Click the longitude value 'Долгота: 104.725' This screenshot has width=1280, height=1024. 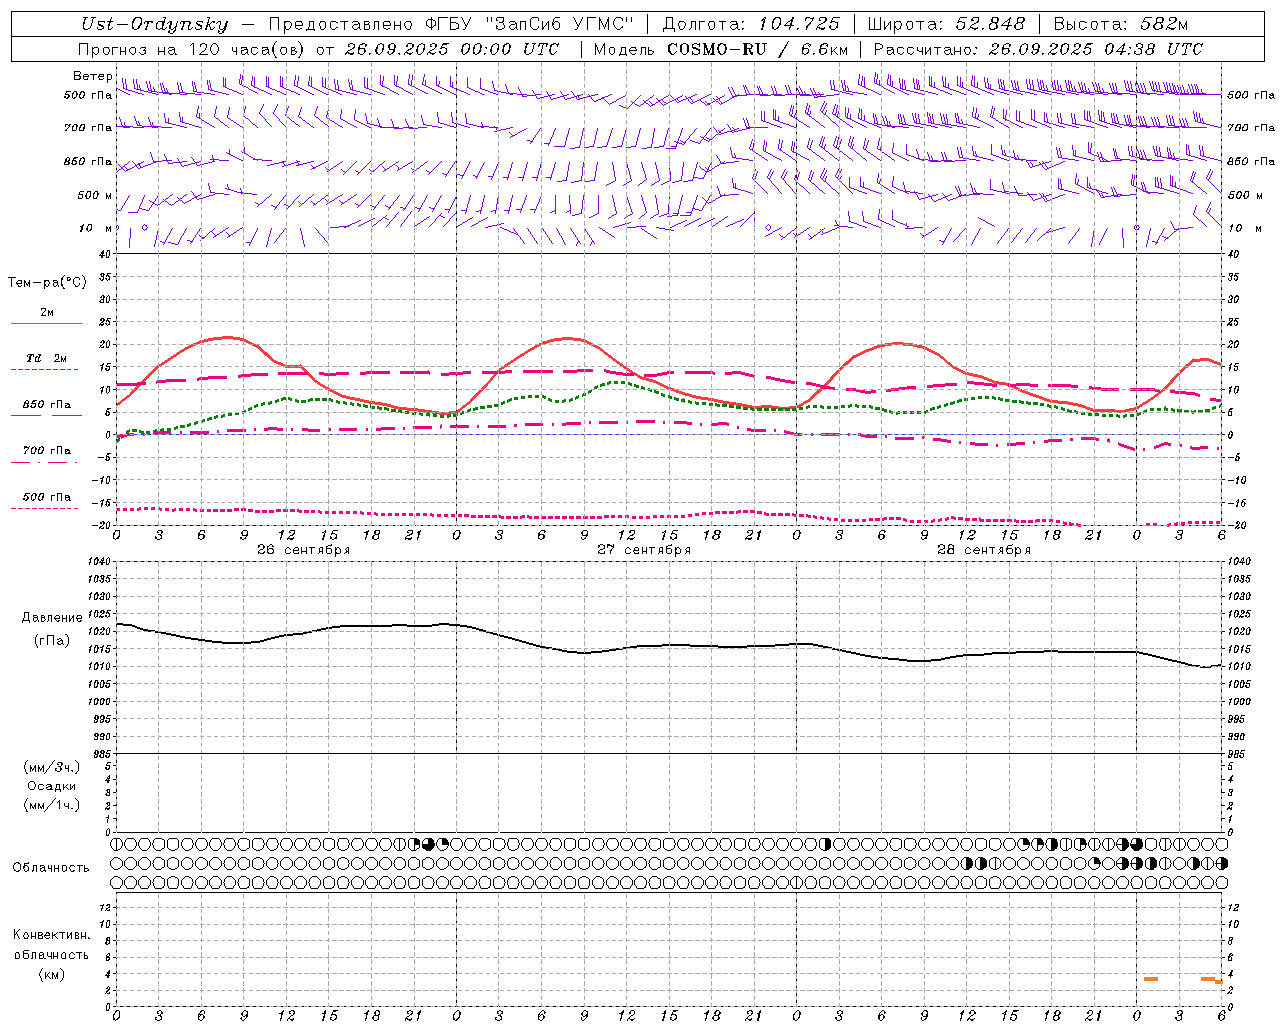[x=751, y=24]
